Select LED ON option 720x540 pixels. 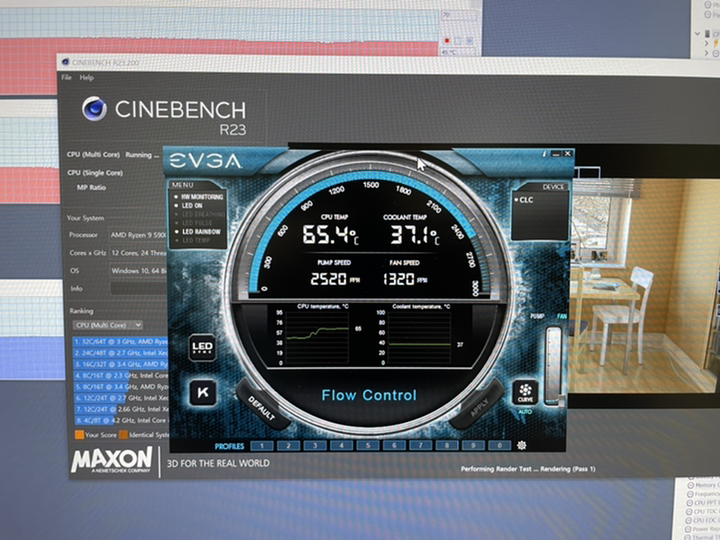[188, 205]
